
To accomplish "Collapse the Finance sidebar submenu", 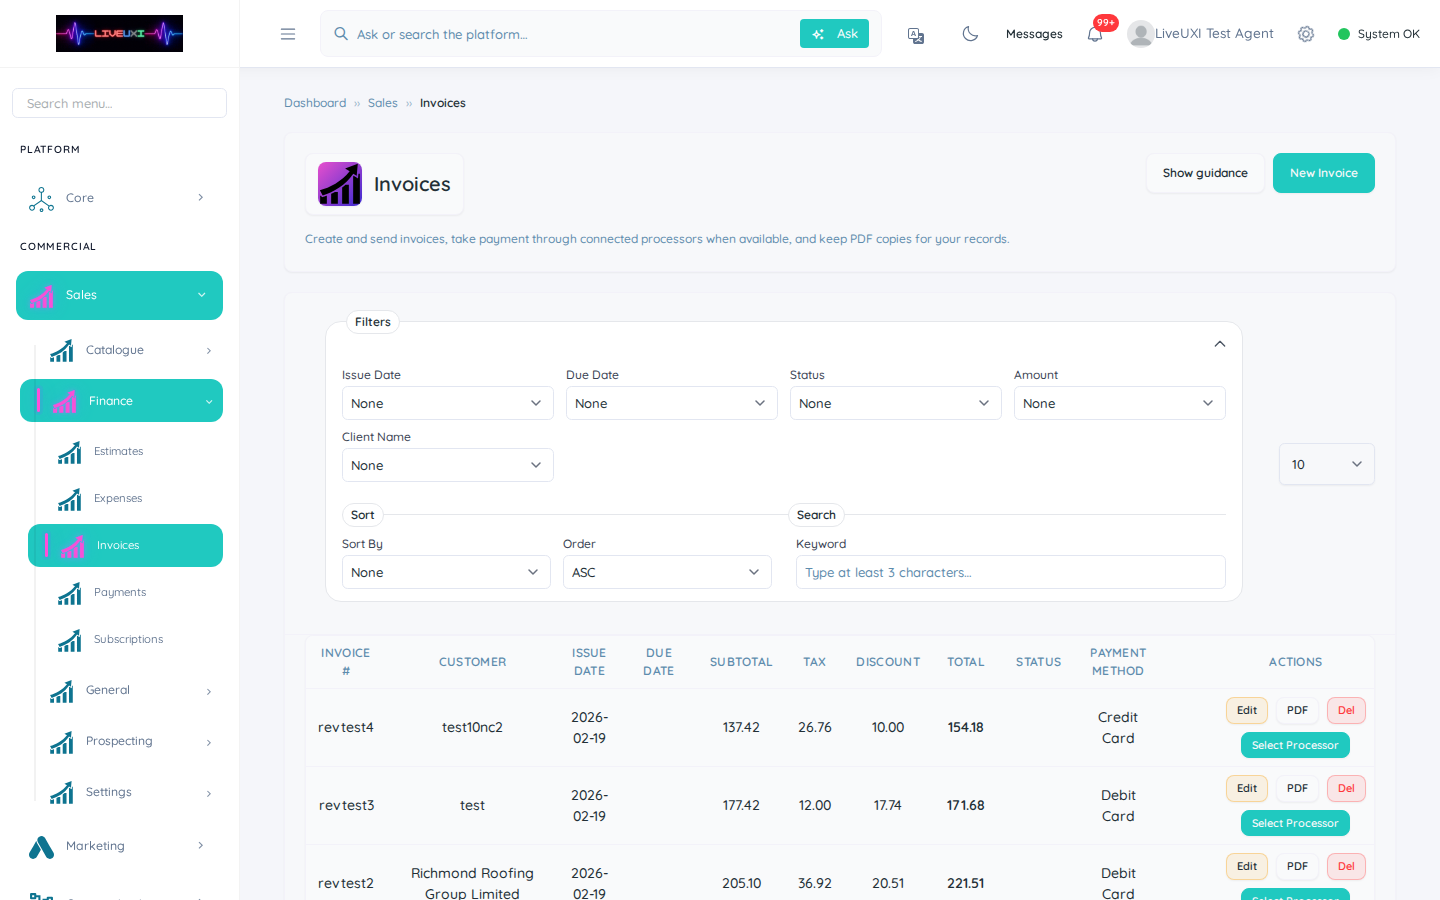I will (121, 401).
